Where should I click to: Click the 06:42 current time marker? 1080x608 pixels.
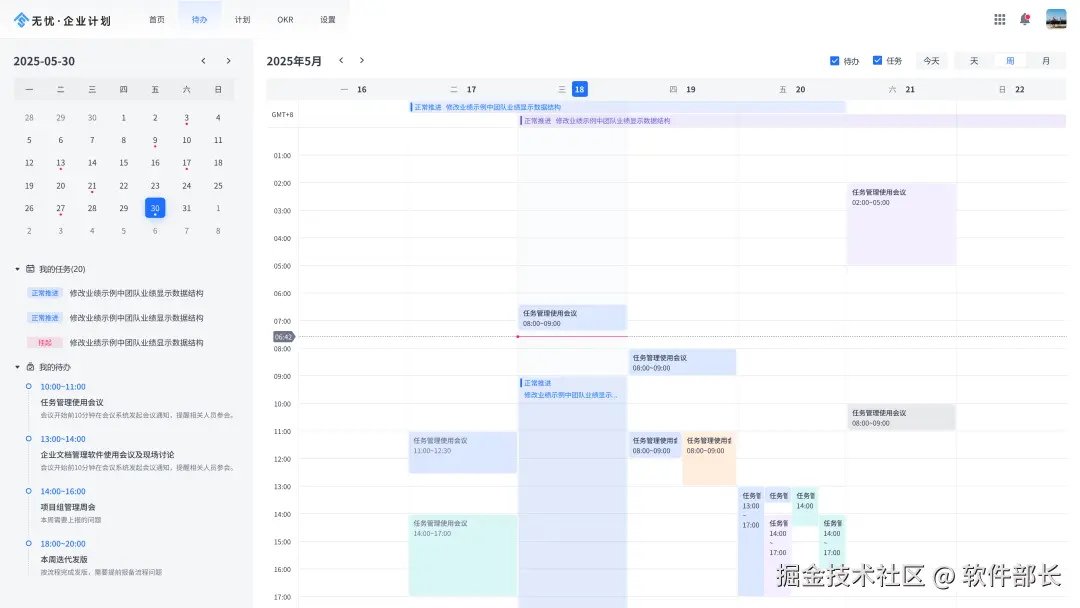click(x=284, y=337)
